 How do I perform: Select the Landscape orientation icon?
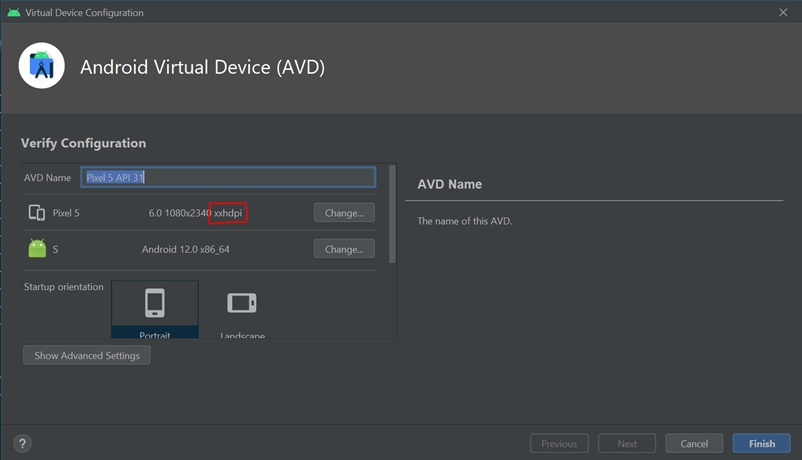click(x=242, y=303)
